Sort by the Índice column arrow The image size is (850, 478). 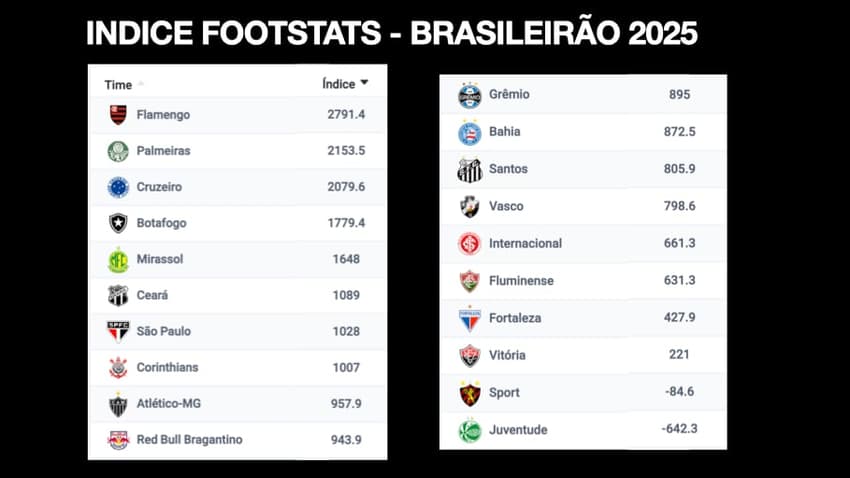pyautogui.click(x=364, y=84)
